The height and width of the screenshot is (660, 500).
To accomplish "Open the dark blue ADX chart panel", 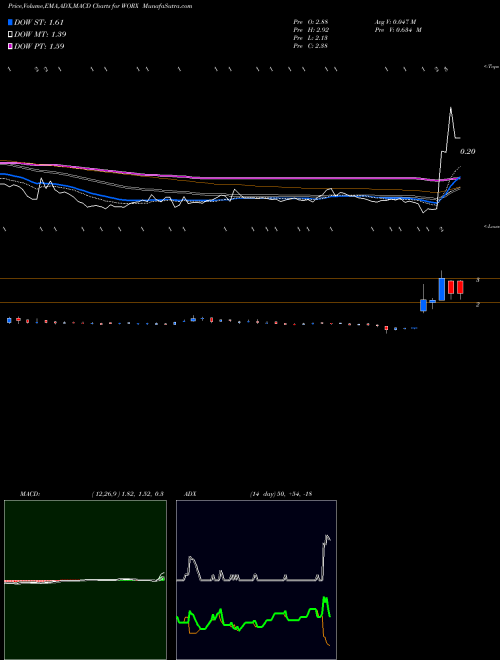I will tap(256, 580).
